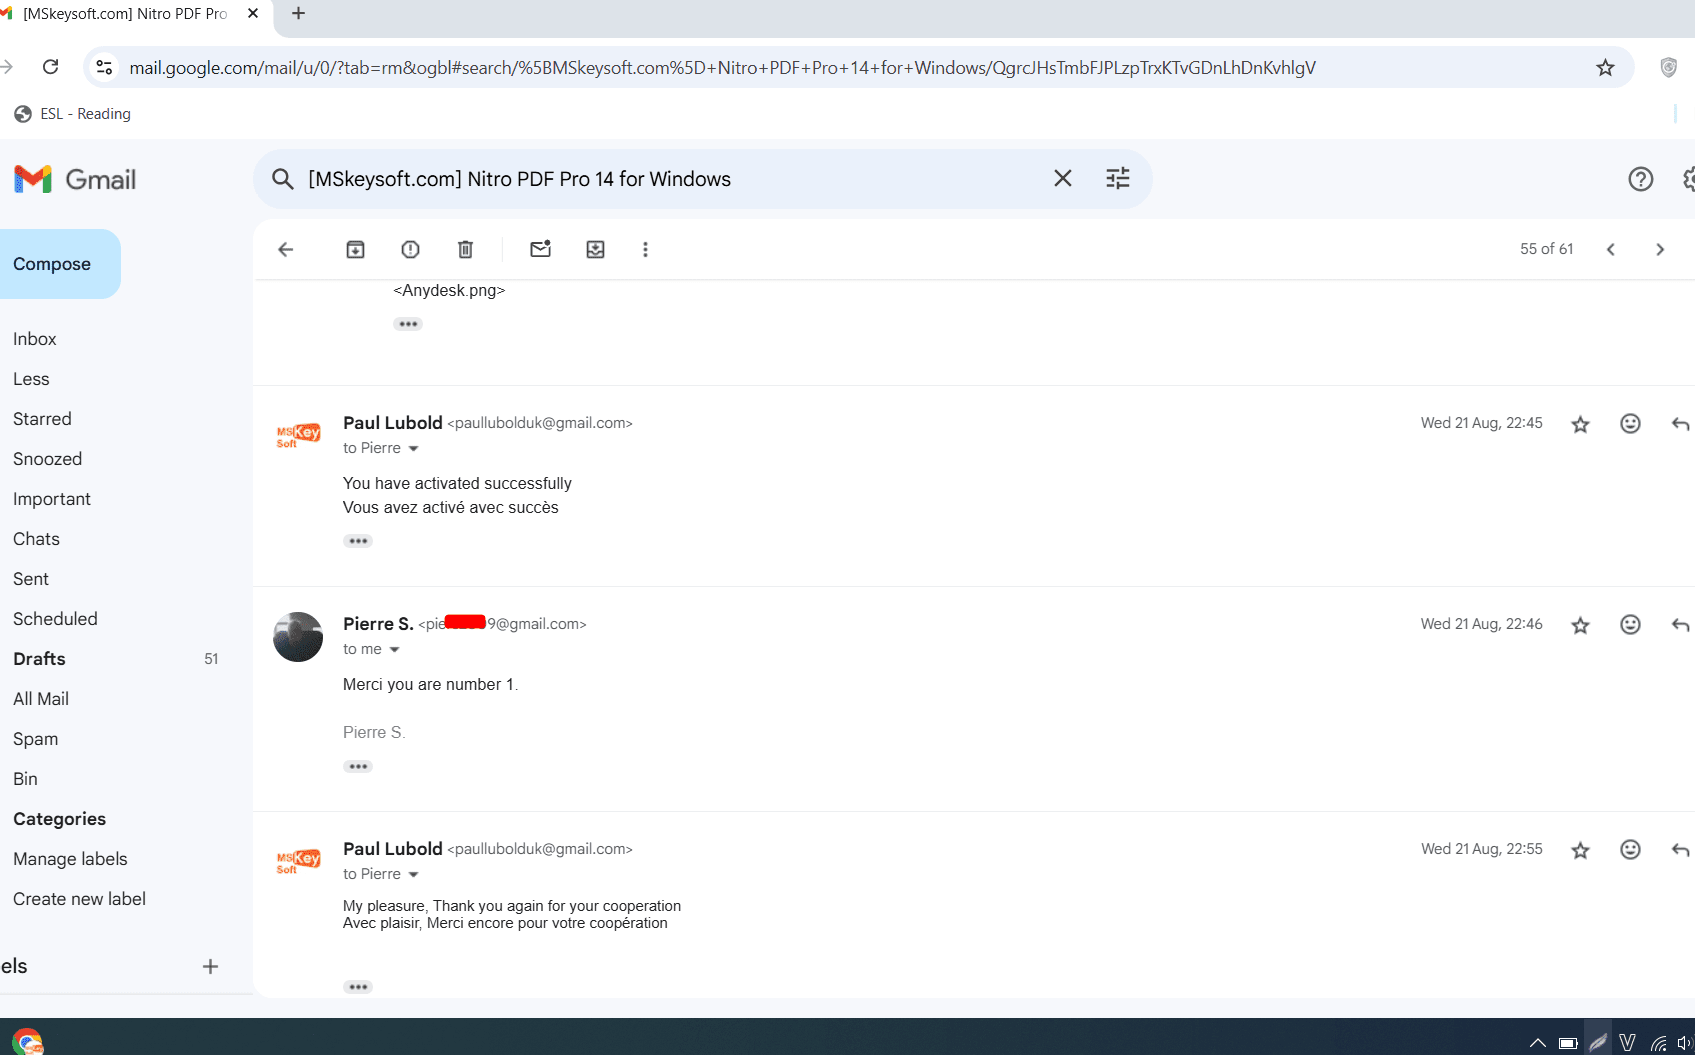Open the Drafts folder

pos(39,659)
